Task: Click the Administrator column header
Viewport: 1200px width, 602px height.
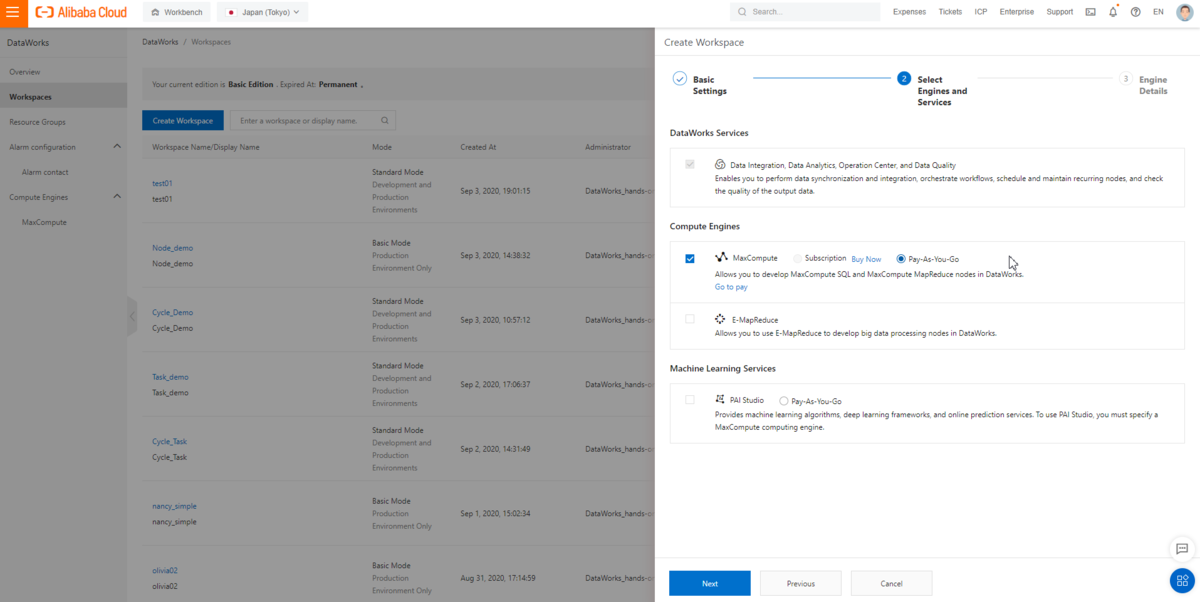Action: 608,147
